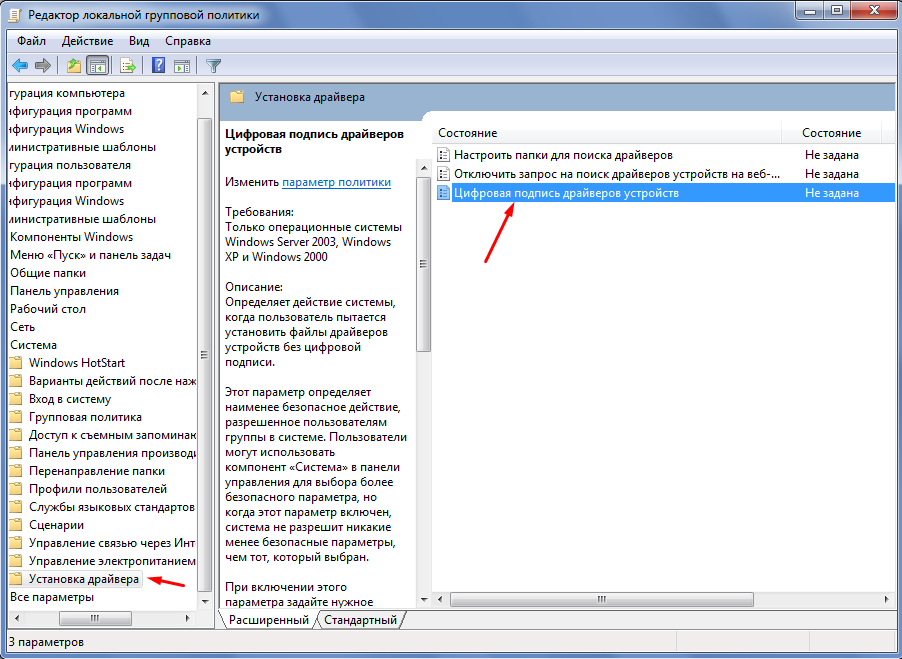Click folder icon beside Профили пользователей

click(16, 489)
